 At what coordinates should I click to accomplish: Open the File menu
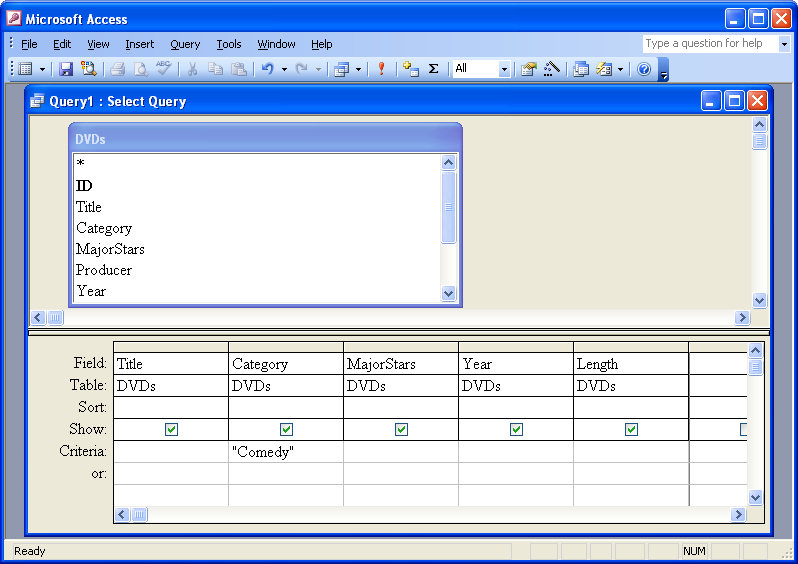[29, 44]
